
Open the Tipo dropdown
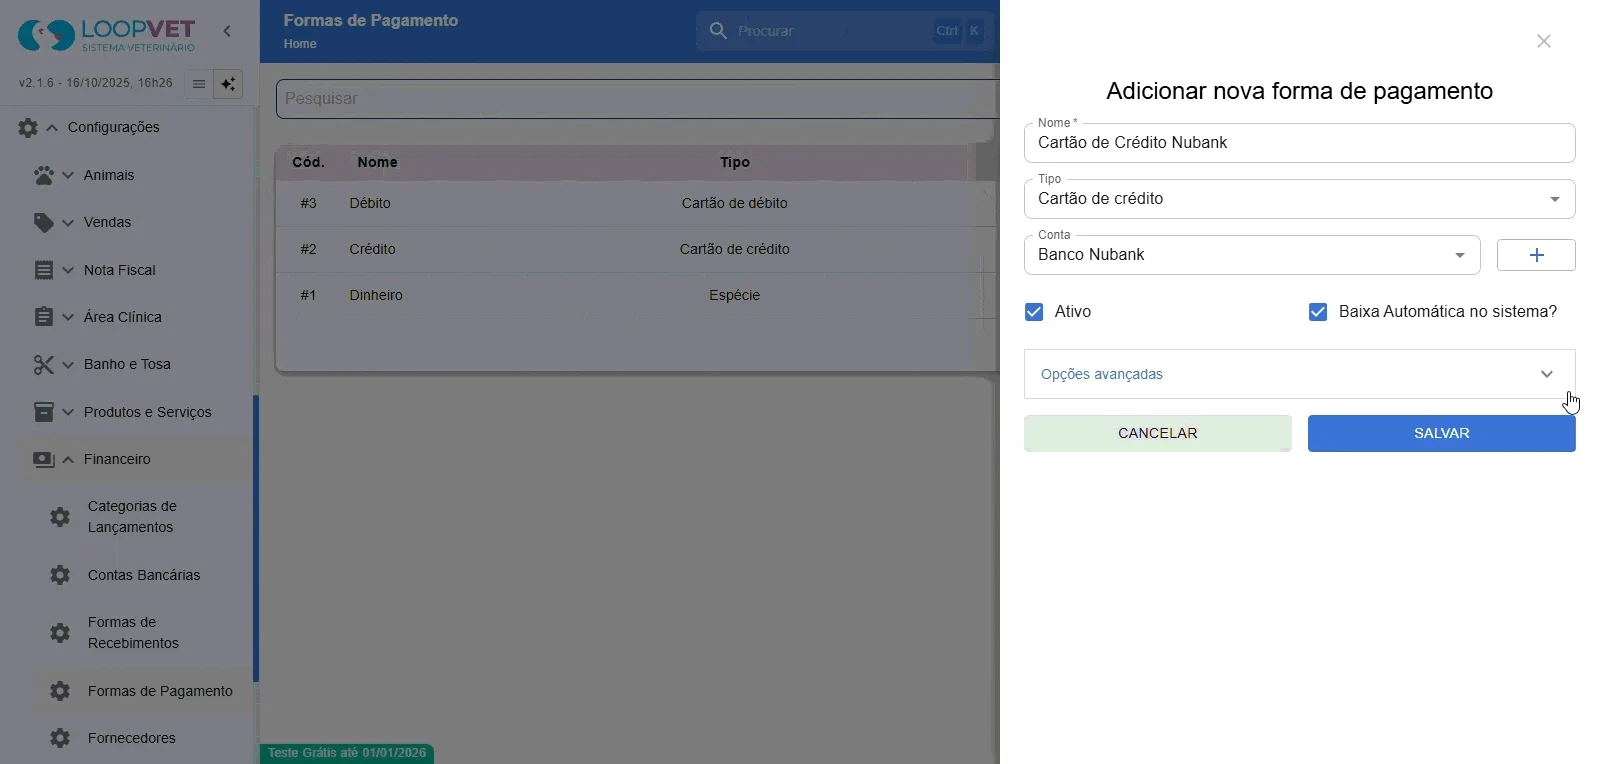coord(1300,199)
